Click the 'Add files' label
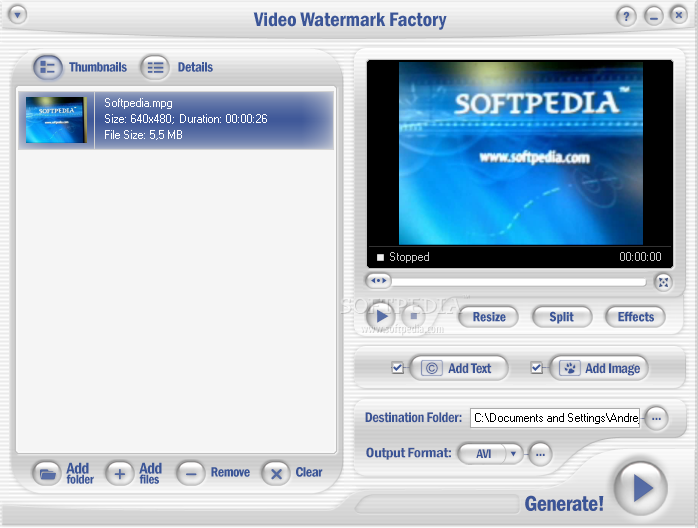Viewport: 698px width, 528px height. click(x=150, y=473)
